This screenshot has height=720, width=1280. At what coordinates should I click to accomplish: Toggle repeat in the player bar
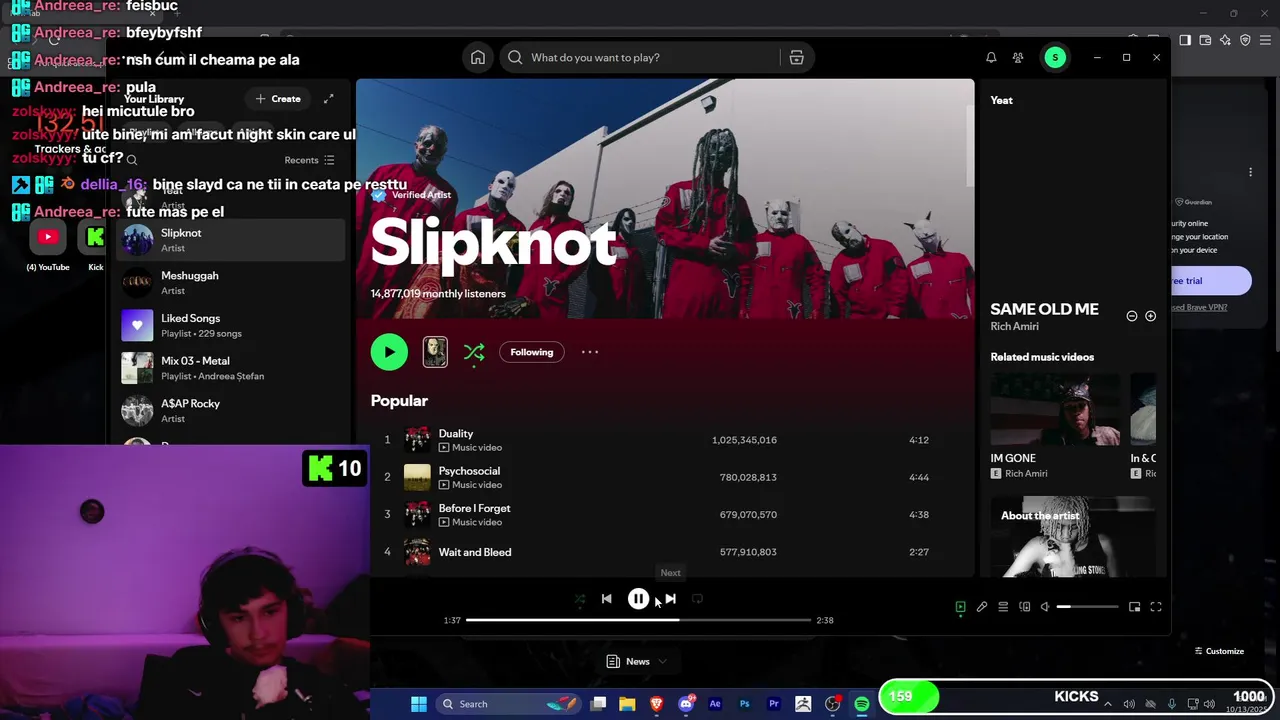point(697,599)
